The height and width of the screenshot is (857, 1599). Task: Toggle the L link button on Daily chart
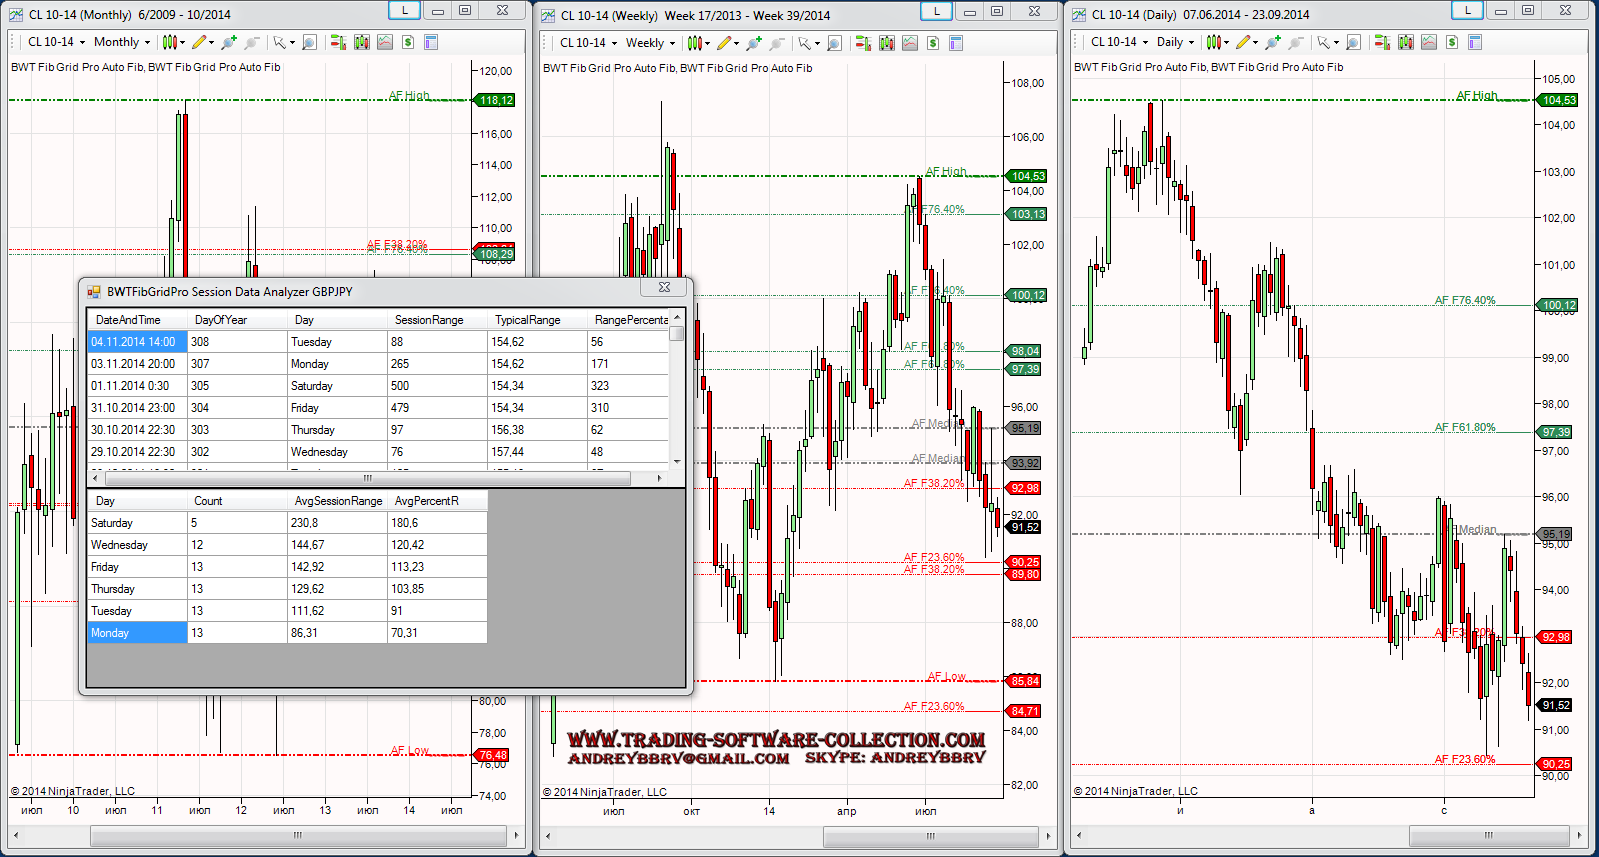(1467, 10)
